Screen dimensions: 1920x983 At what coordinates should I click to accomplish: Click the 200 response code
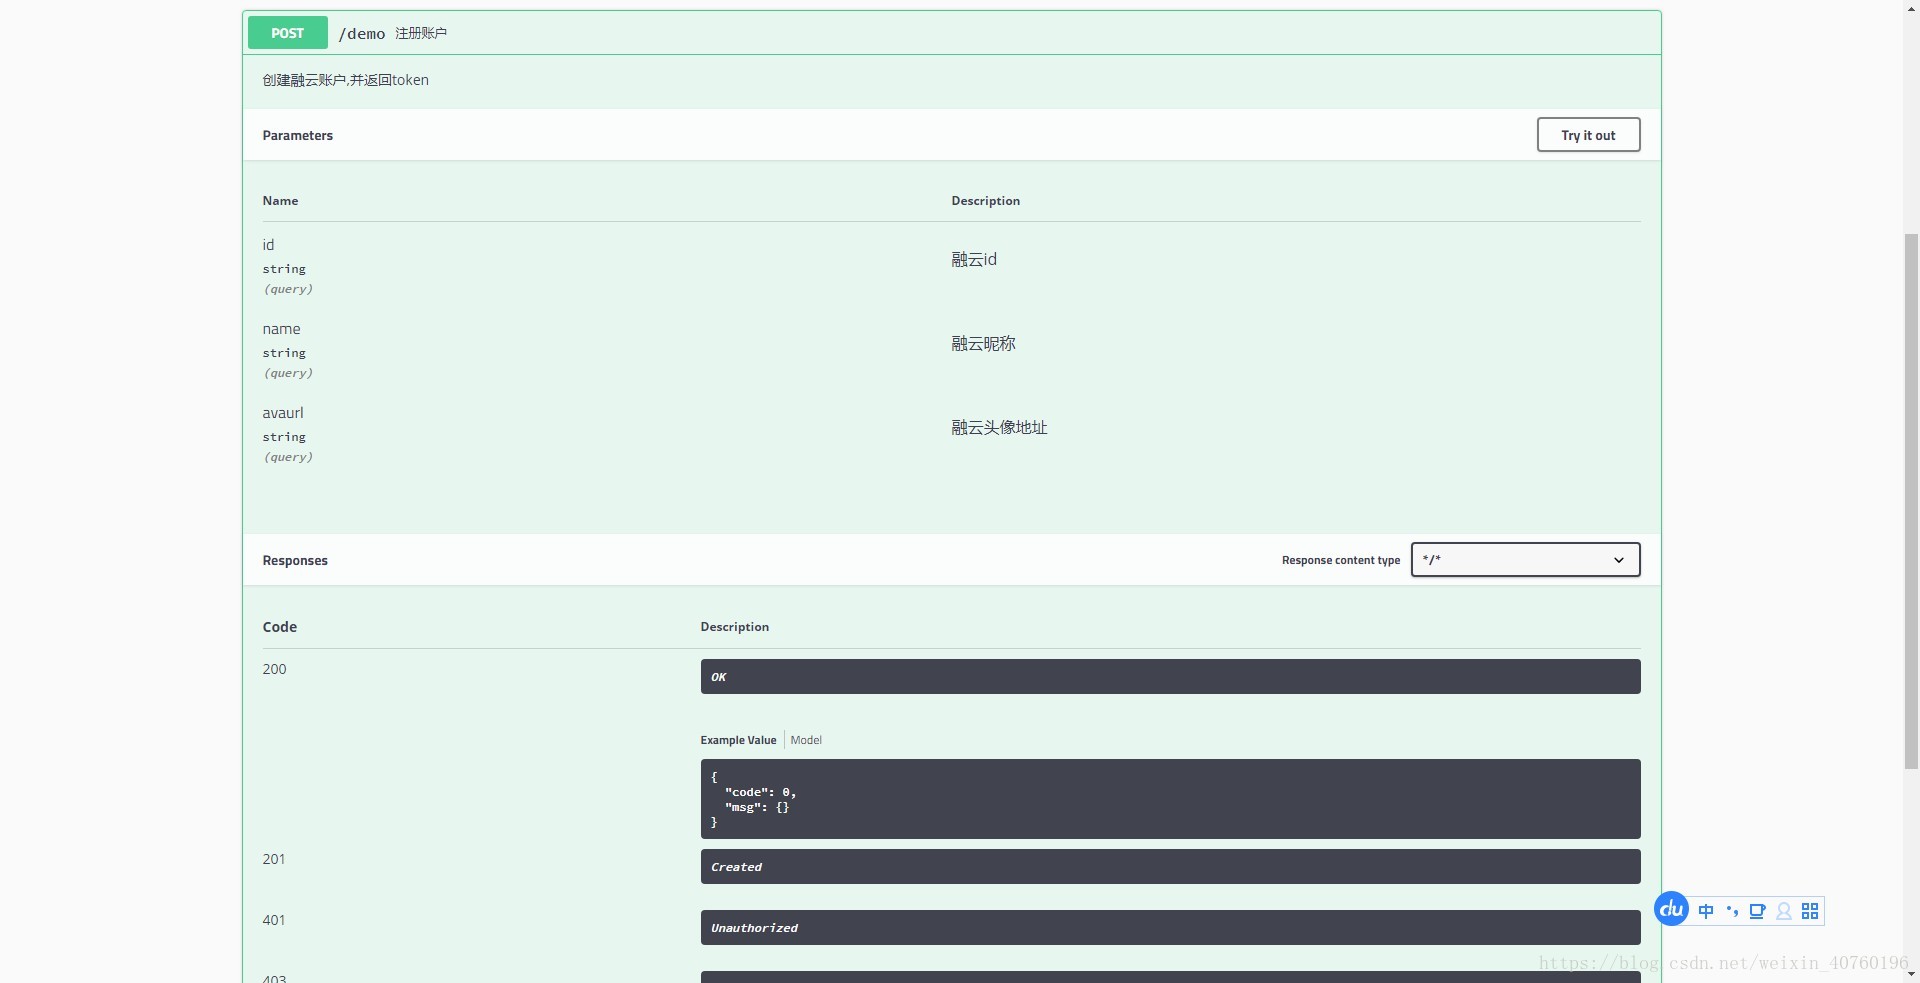tap(274, 669)
